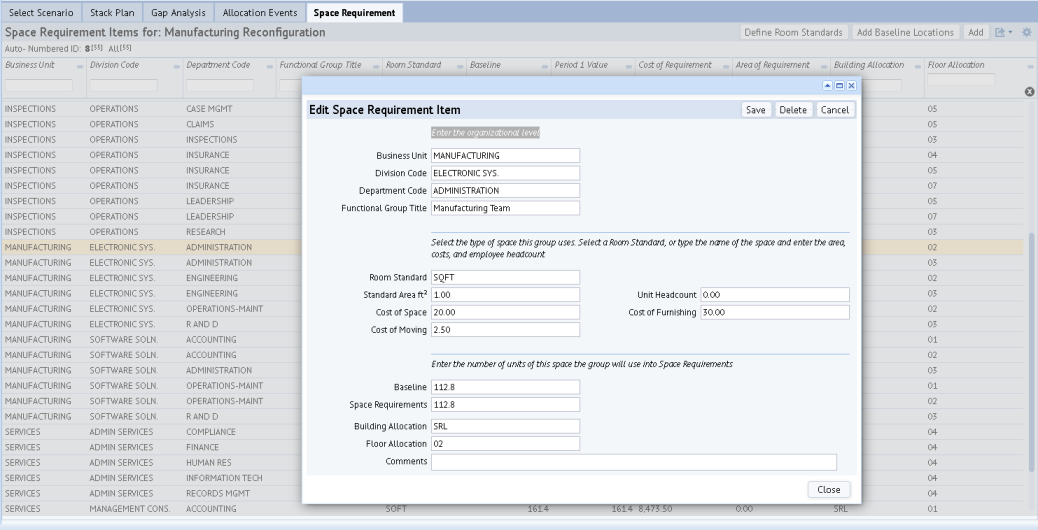Open Floor Allocation column menu handle

point(1030,66)
